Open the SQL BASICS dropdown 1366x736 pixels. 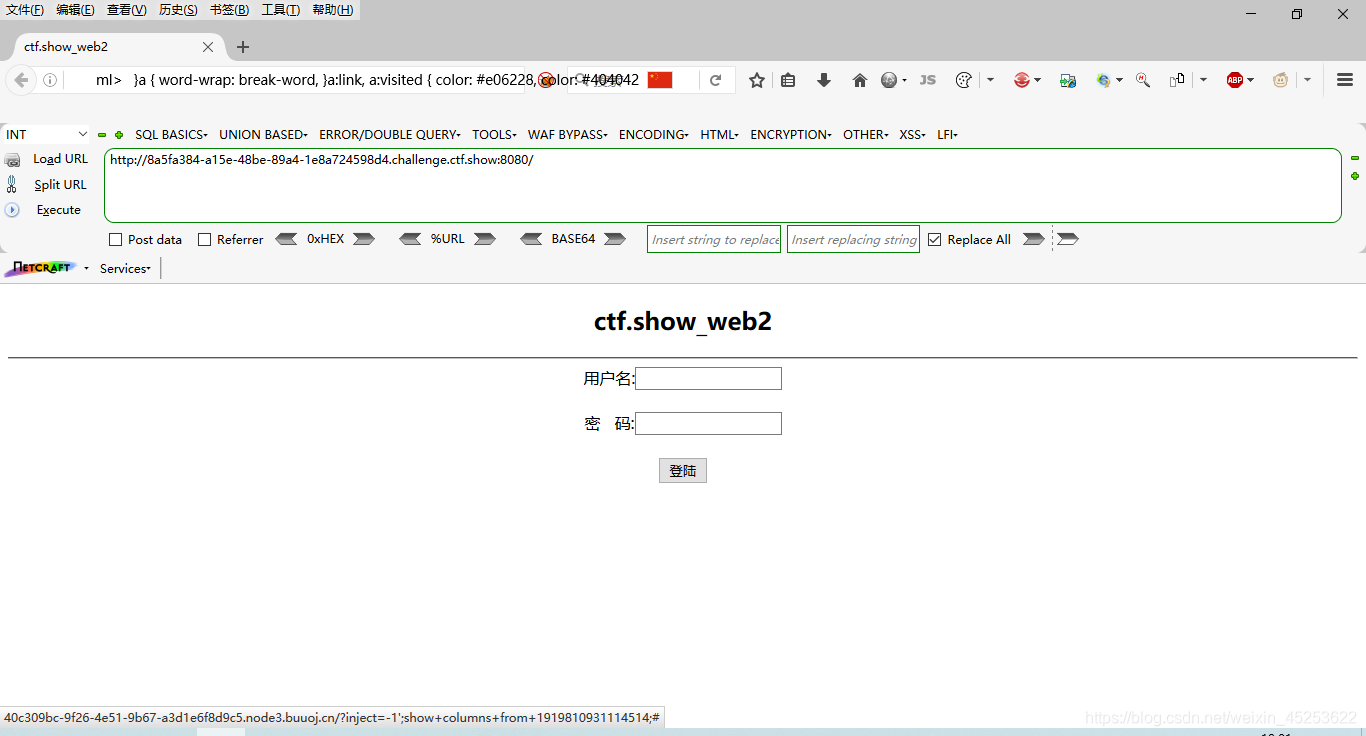tap(170, 134)
